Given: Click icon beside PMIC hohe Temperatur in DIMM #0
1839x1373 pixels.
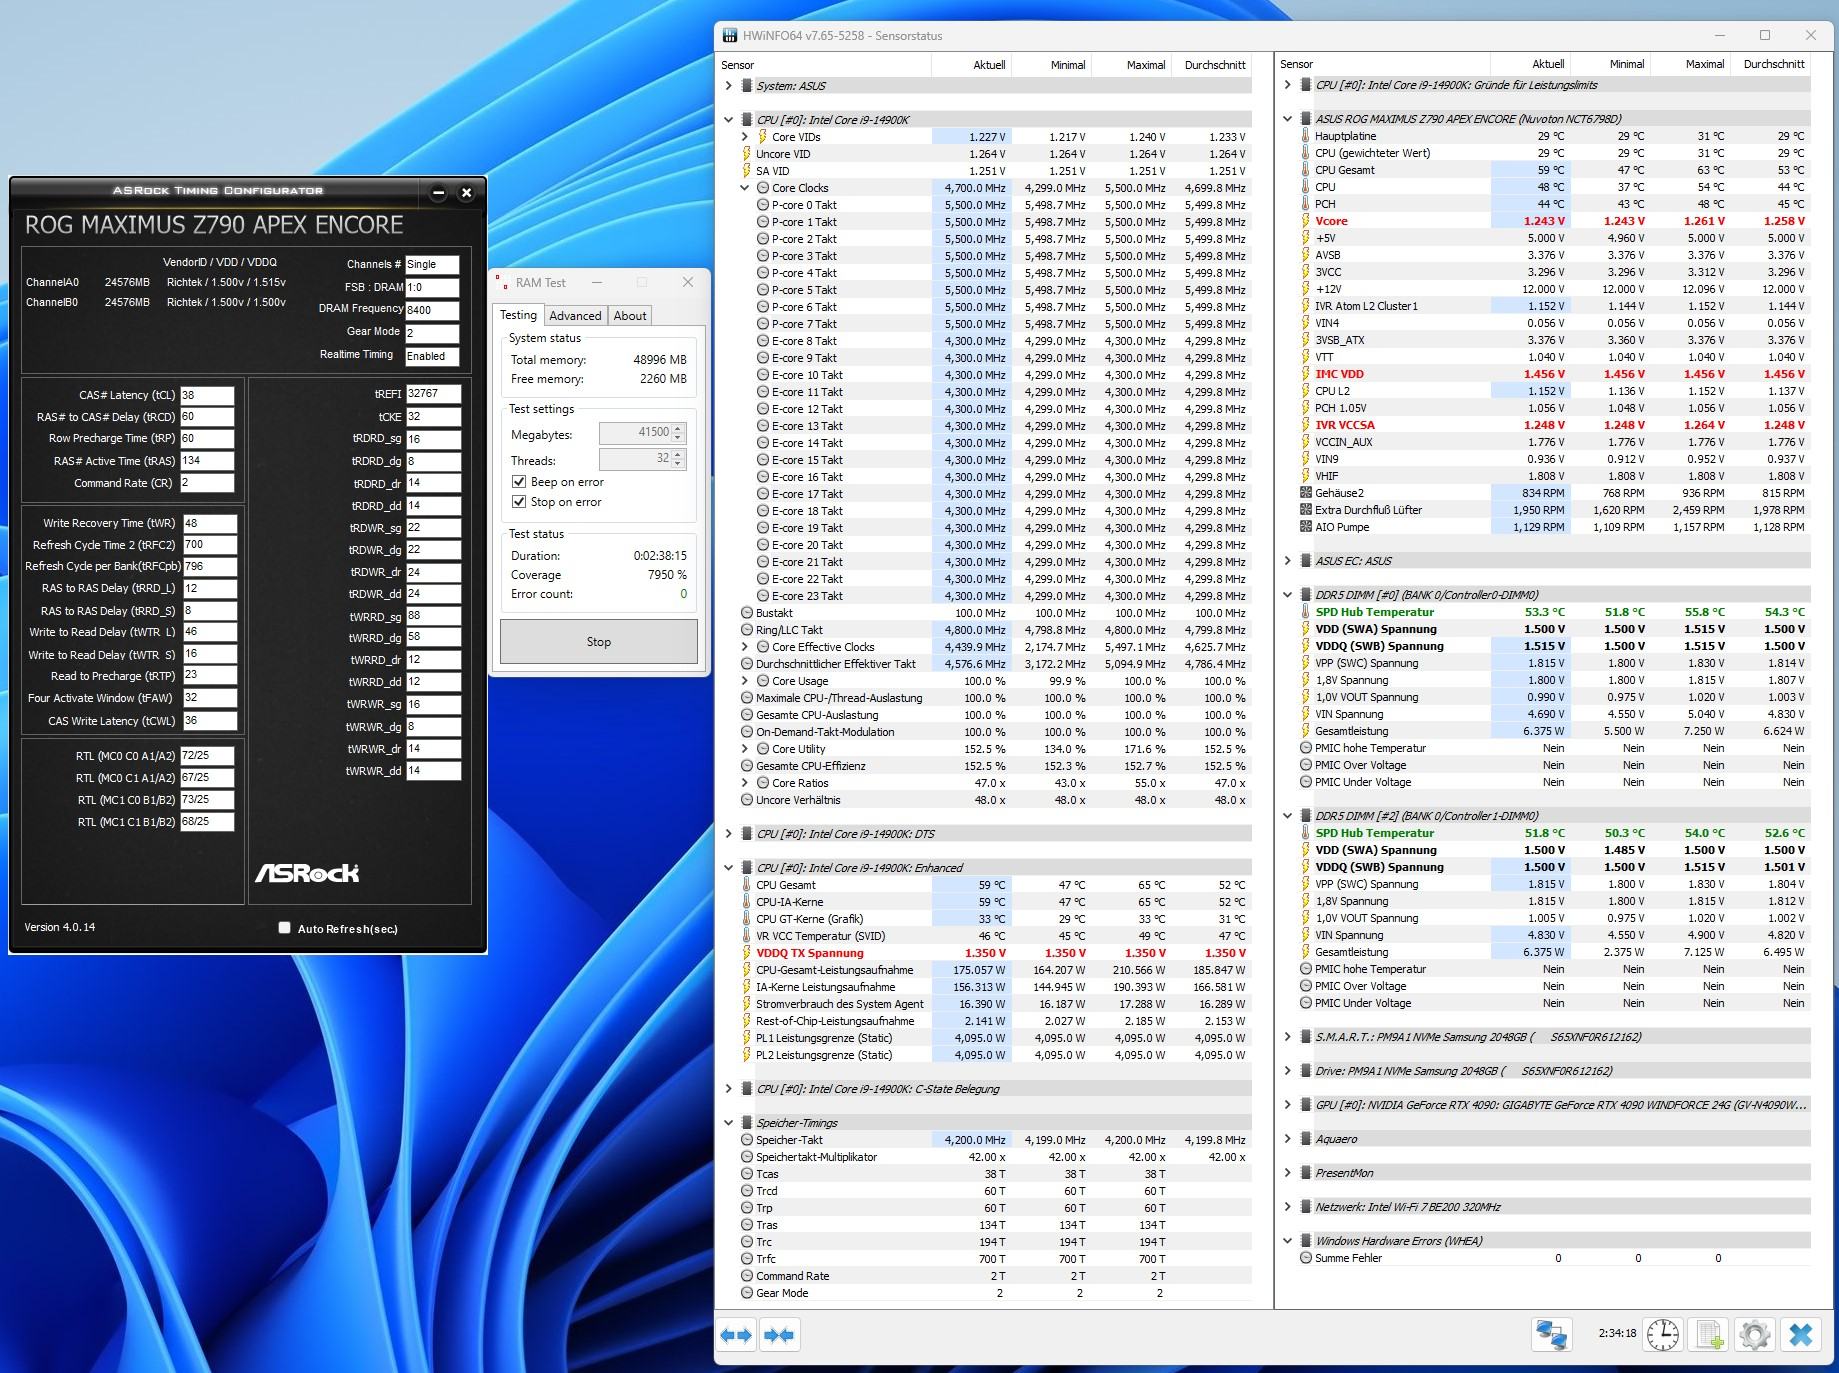Looking at the screenshot, I should pyautogui.click(x=1305, y=748).
